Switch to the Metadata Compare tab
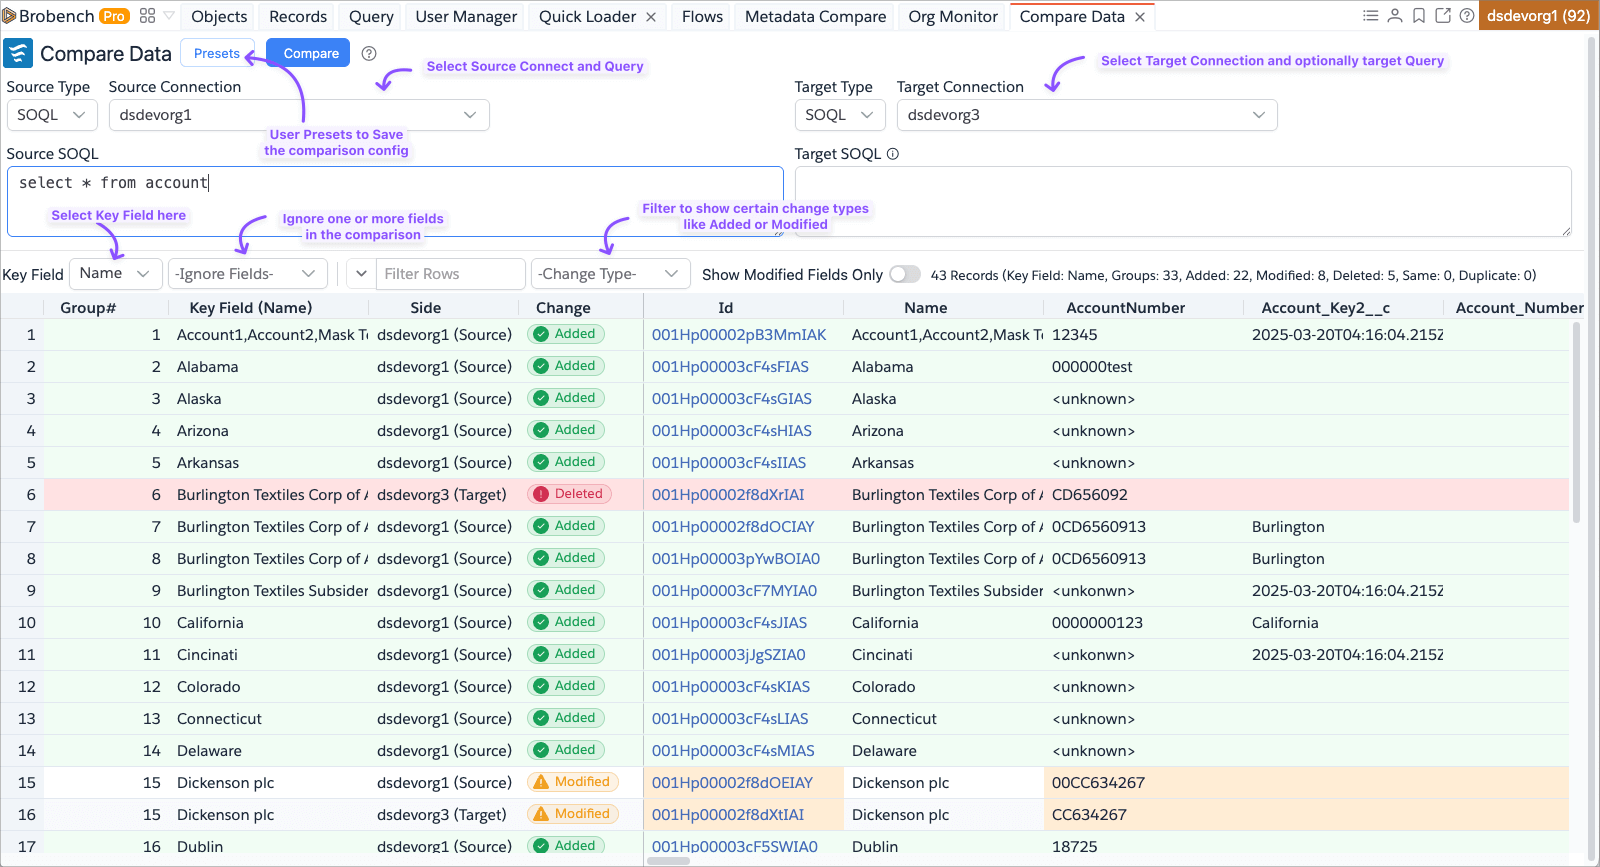The image size is (1600, 867). 815,17
